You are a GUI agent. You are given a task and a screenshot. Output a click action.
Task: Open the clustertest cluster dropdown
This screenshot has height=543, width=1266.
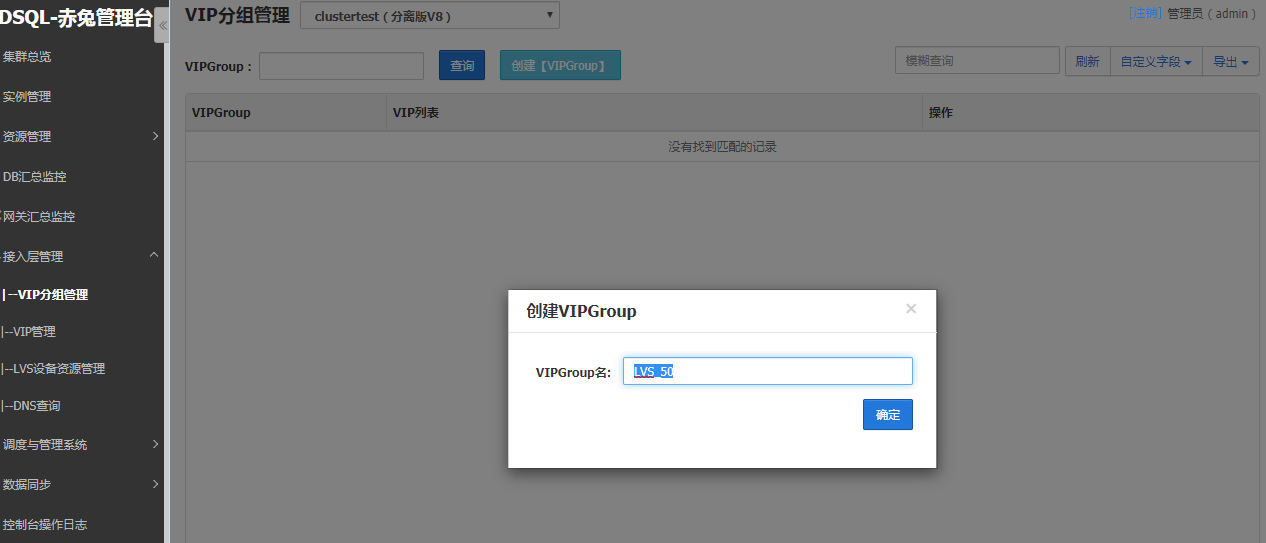point(430,15)
